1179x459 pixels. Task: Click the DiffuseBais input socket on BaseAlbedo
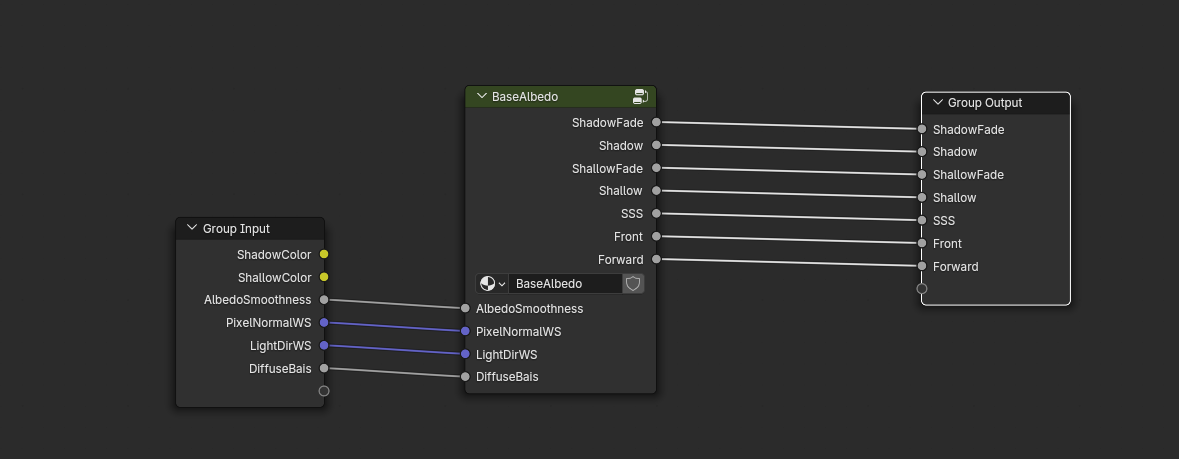465,377
